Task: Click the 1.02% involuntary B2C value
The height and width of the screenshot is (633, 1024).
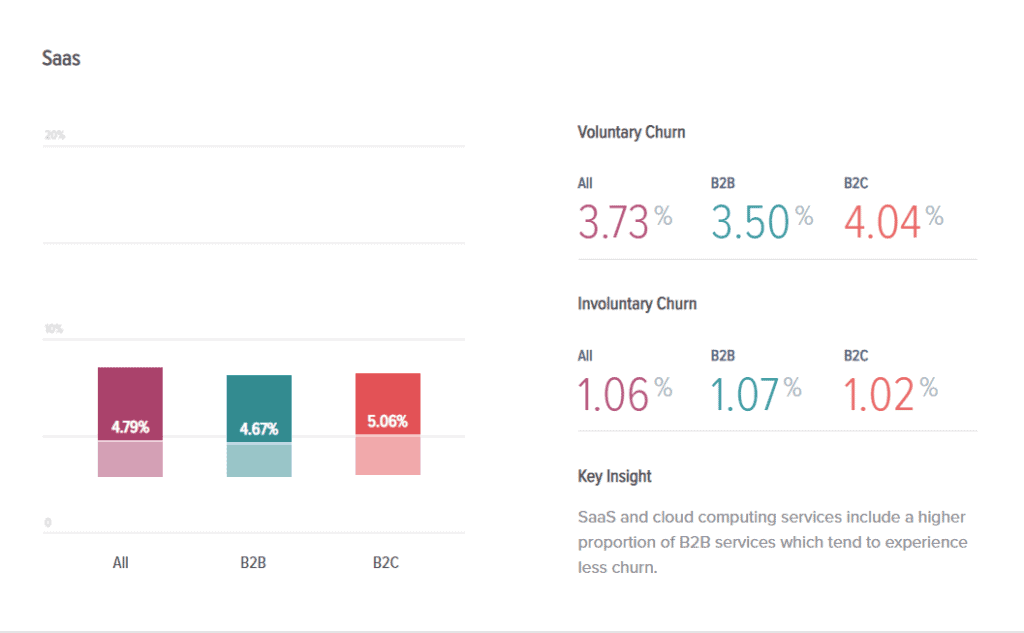Action: [x=891, y=394]
